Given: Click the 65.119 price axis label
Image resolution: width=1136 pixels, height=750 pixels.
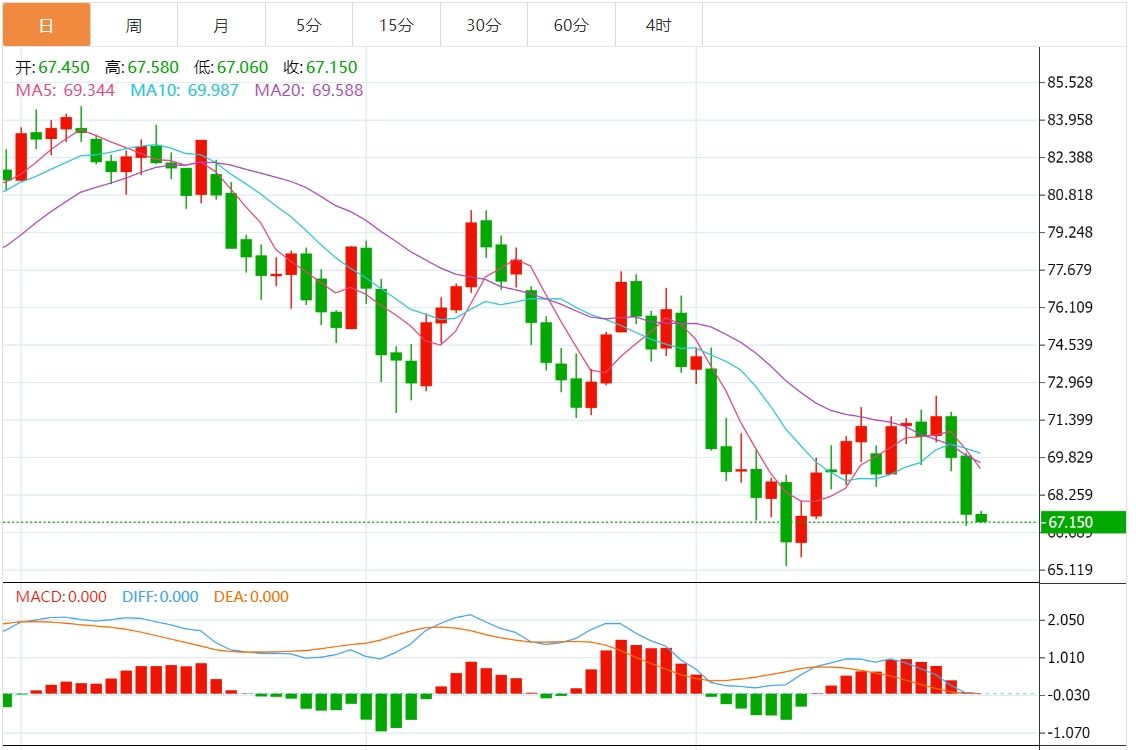Looking at the screenshot, I should (x=1070, y=570).
